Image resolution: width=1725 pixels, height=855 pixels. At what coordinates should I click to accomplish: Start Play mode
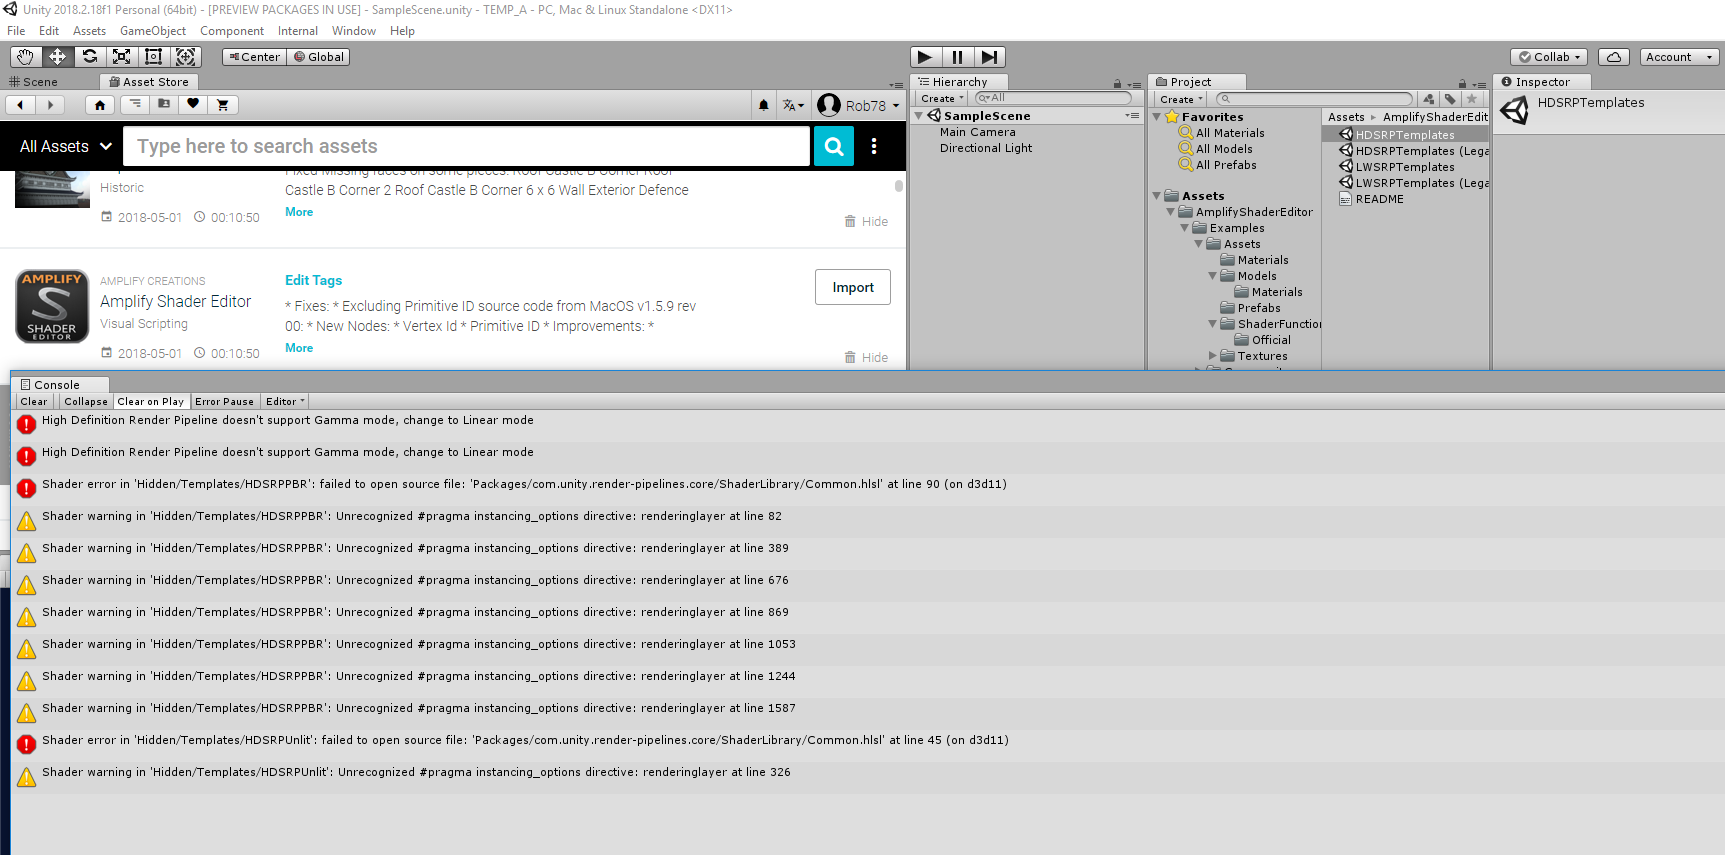click(925, 57)
